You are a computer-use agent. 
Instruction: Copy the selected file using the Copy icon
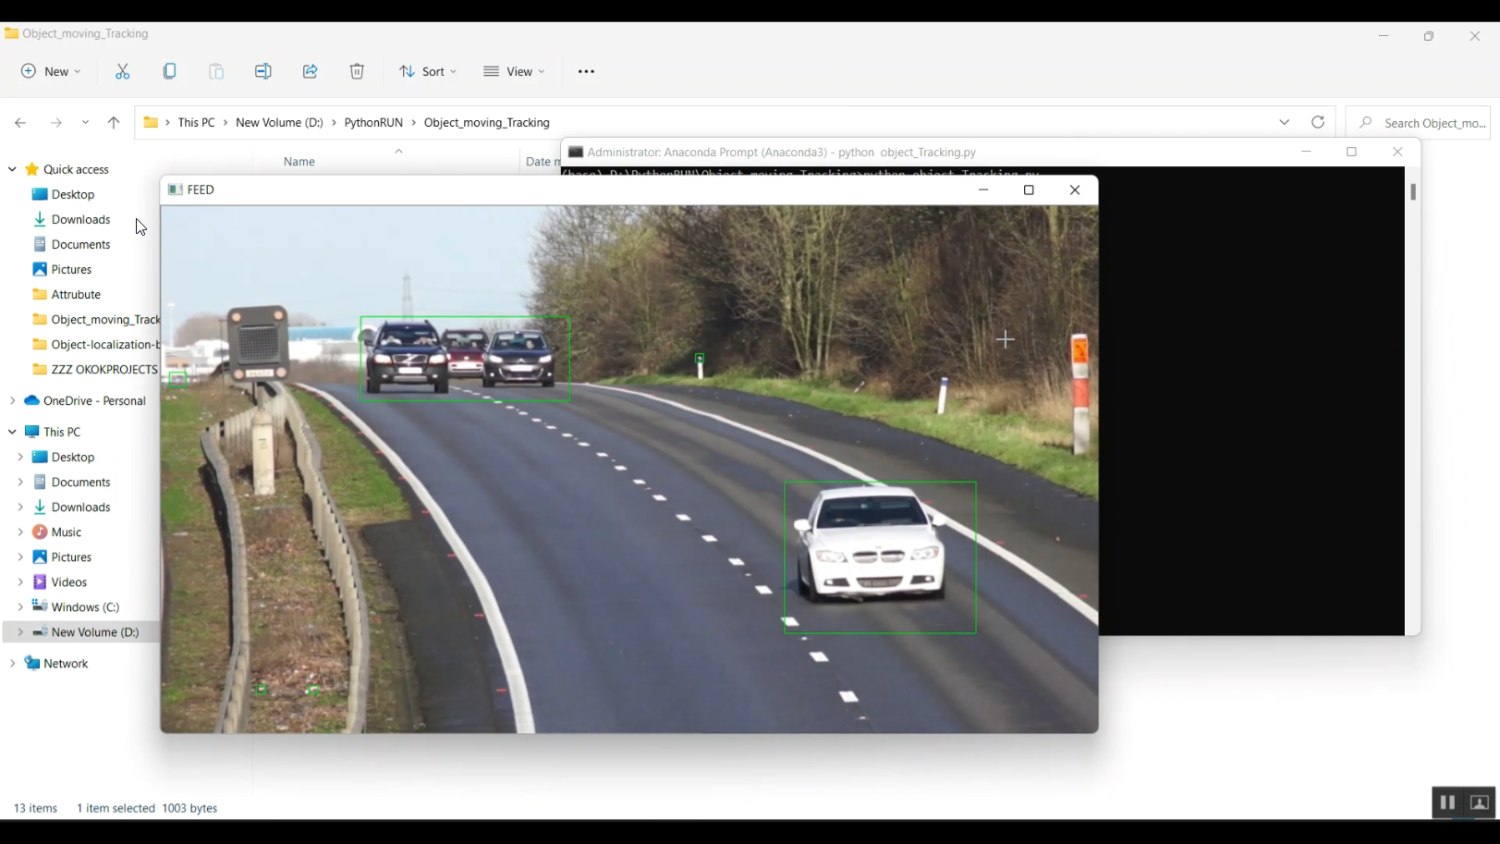pos(170,71)
